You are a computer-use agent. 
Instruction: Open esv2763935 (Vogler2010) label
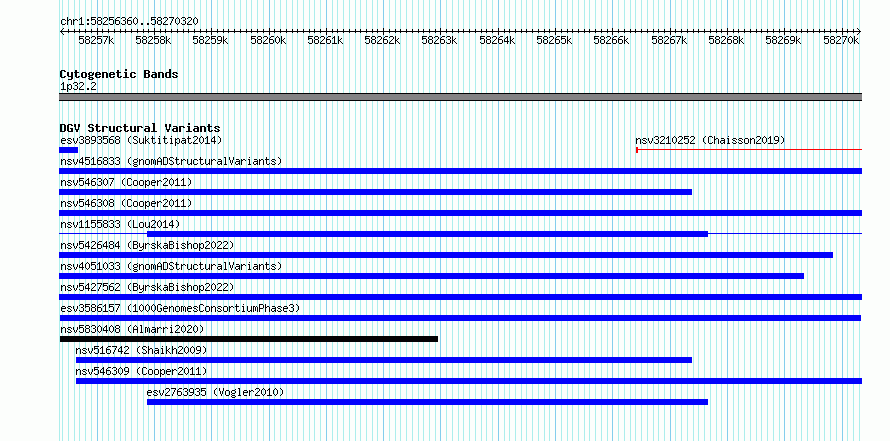(215, 392)
